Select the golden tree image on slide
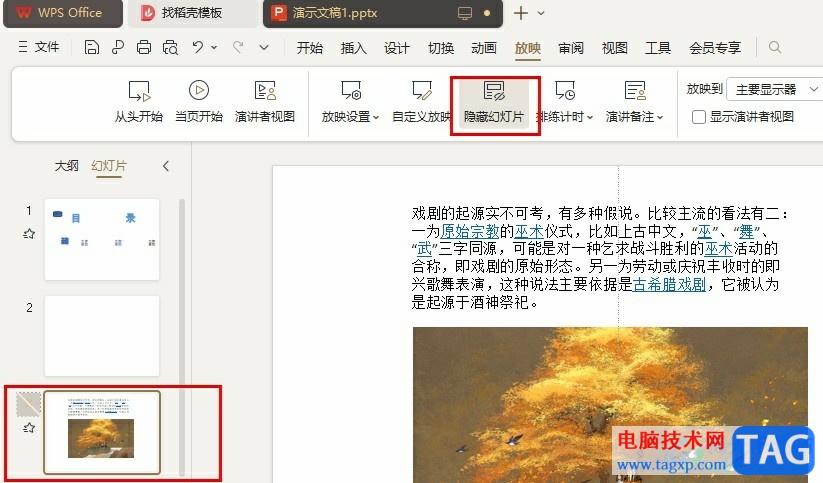The image size is (823, 483). pos(610,404)
